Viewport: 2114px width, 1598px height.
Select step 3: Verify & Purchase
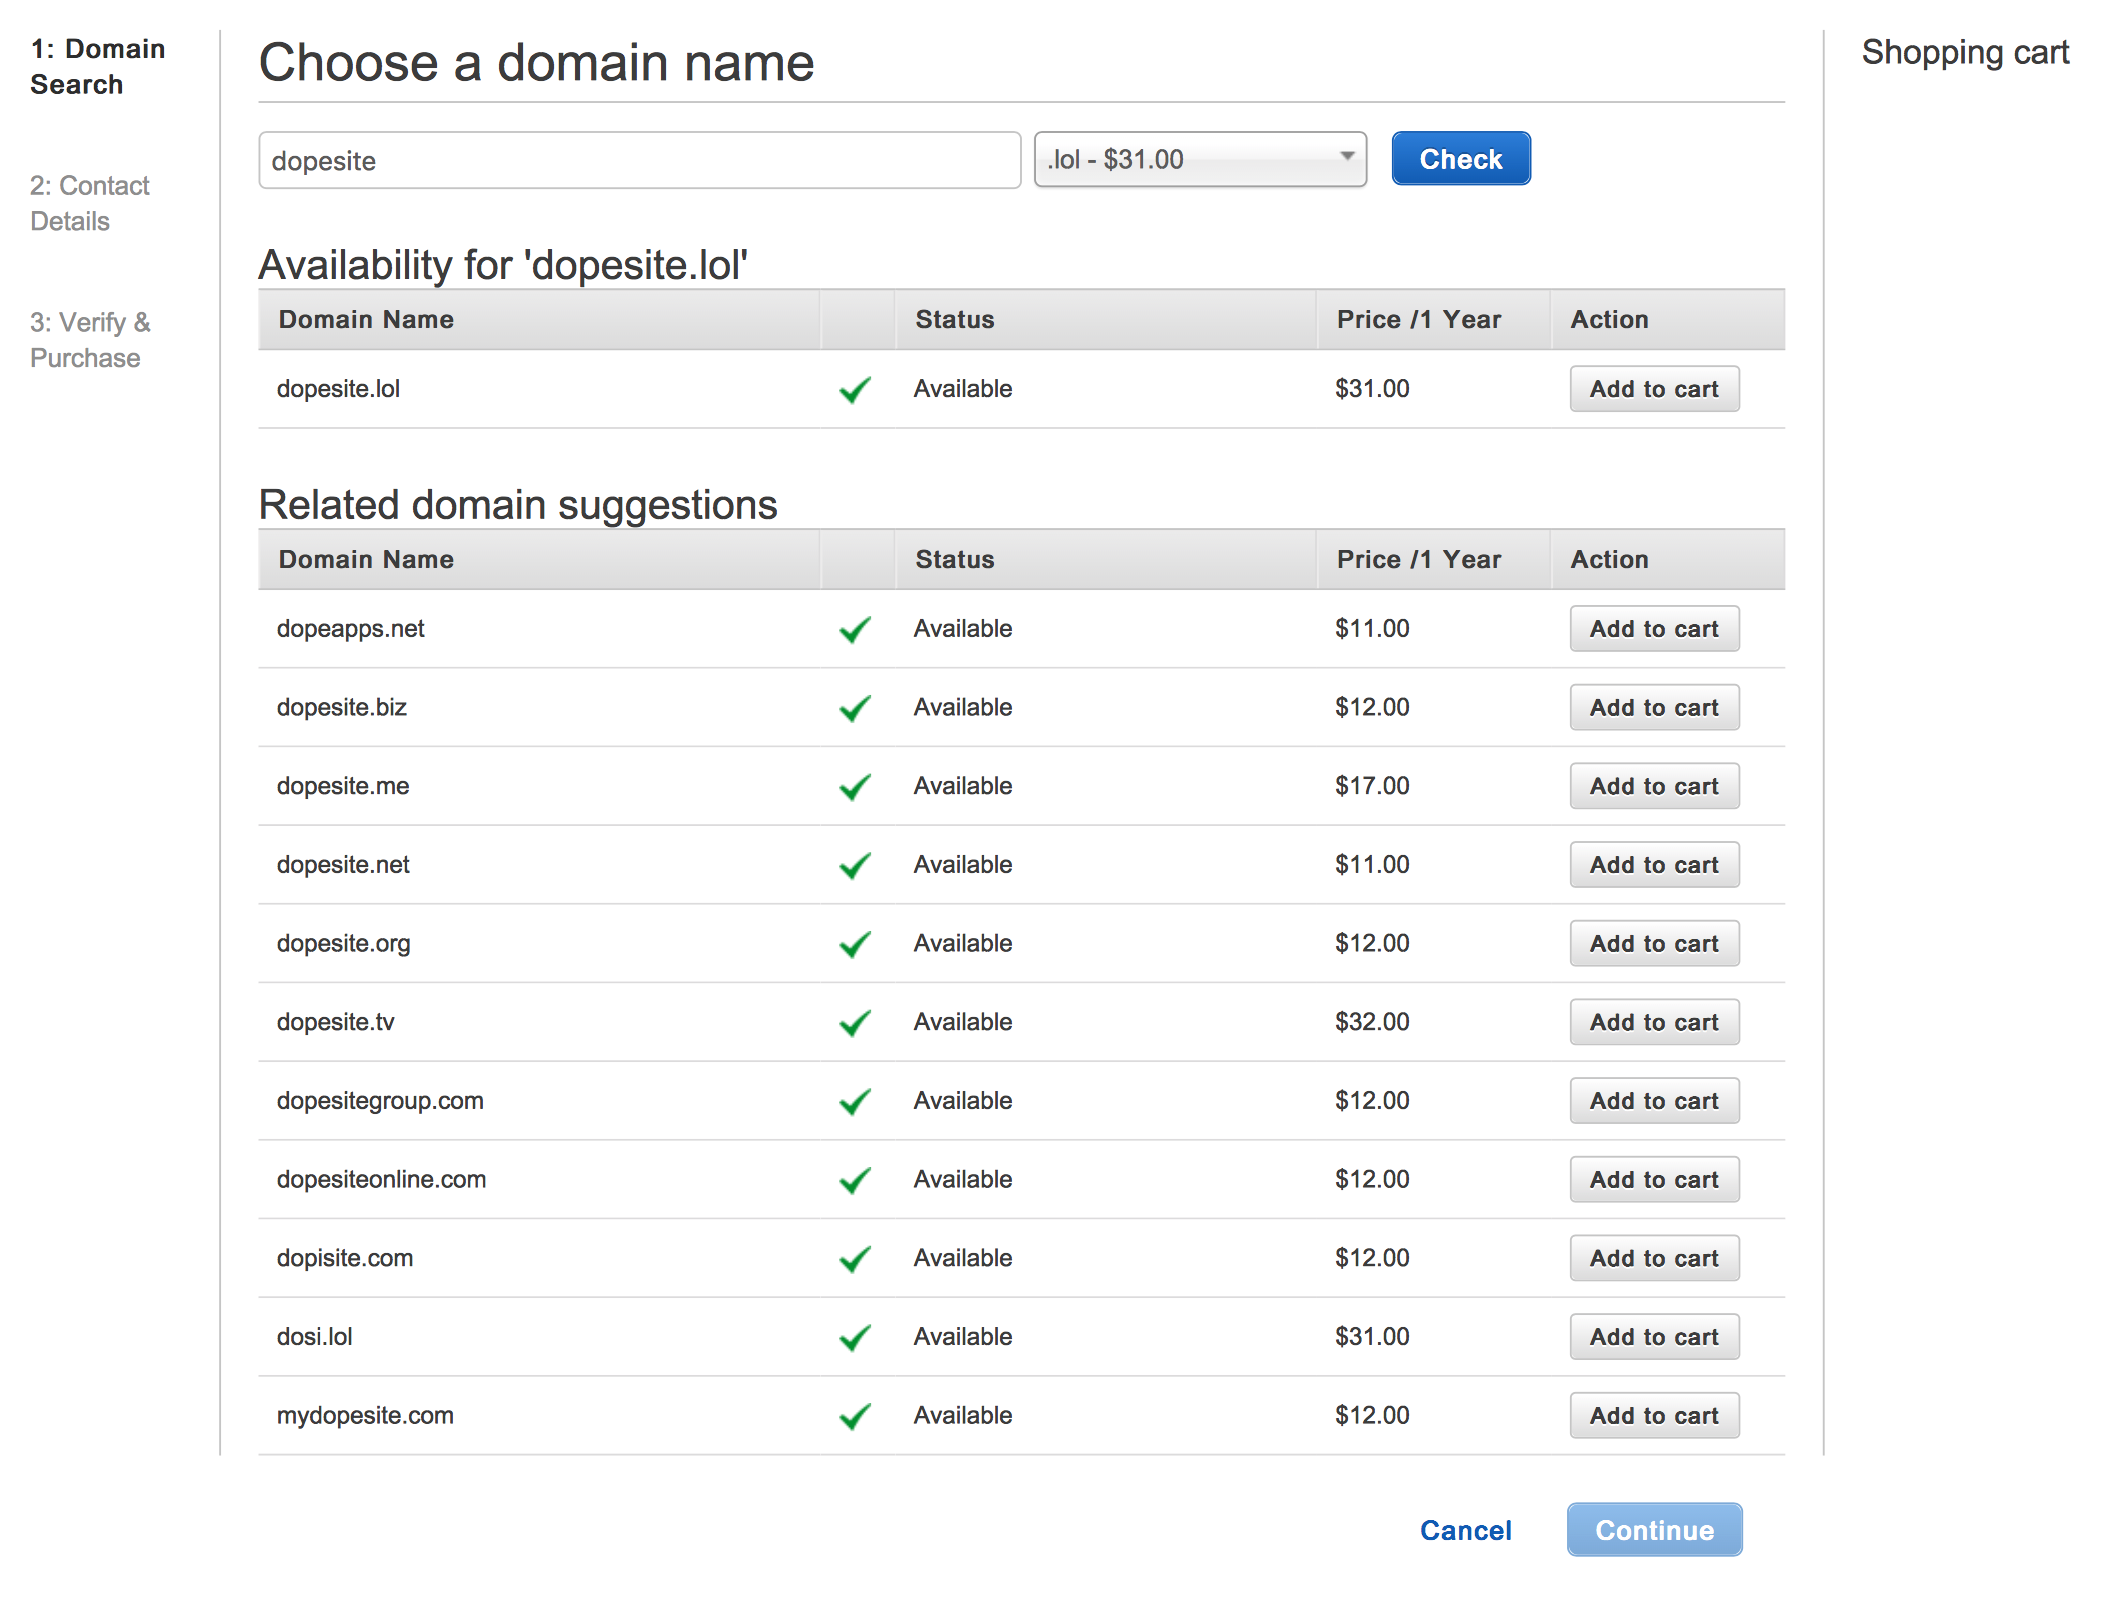click(x=90, y=340)
